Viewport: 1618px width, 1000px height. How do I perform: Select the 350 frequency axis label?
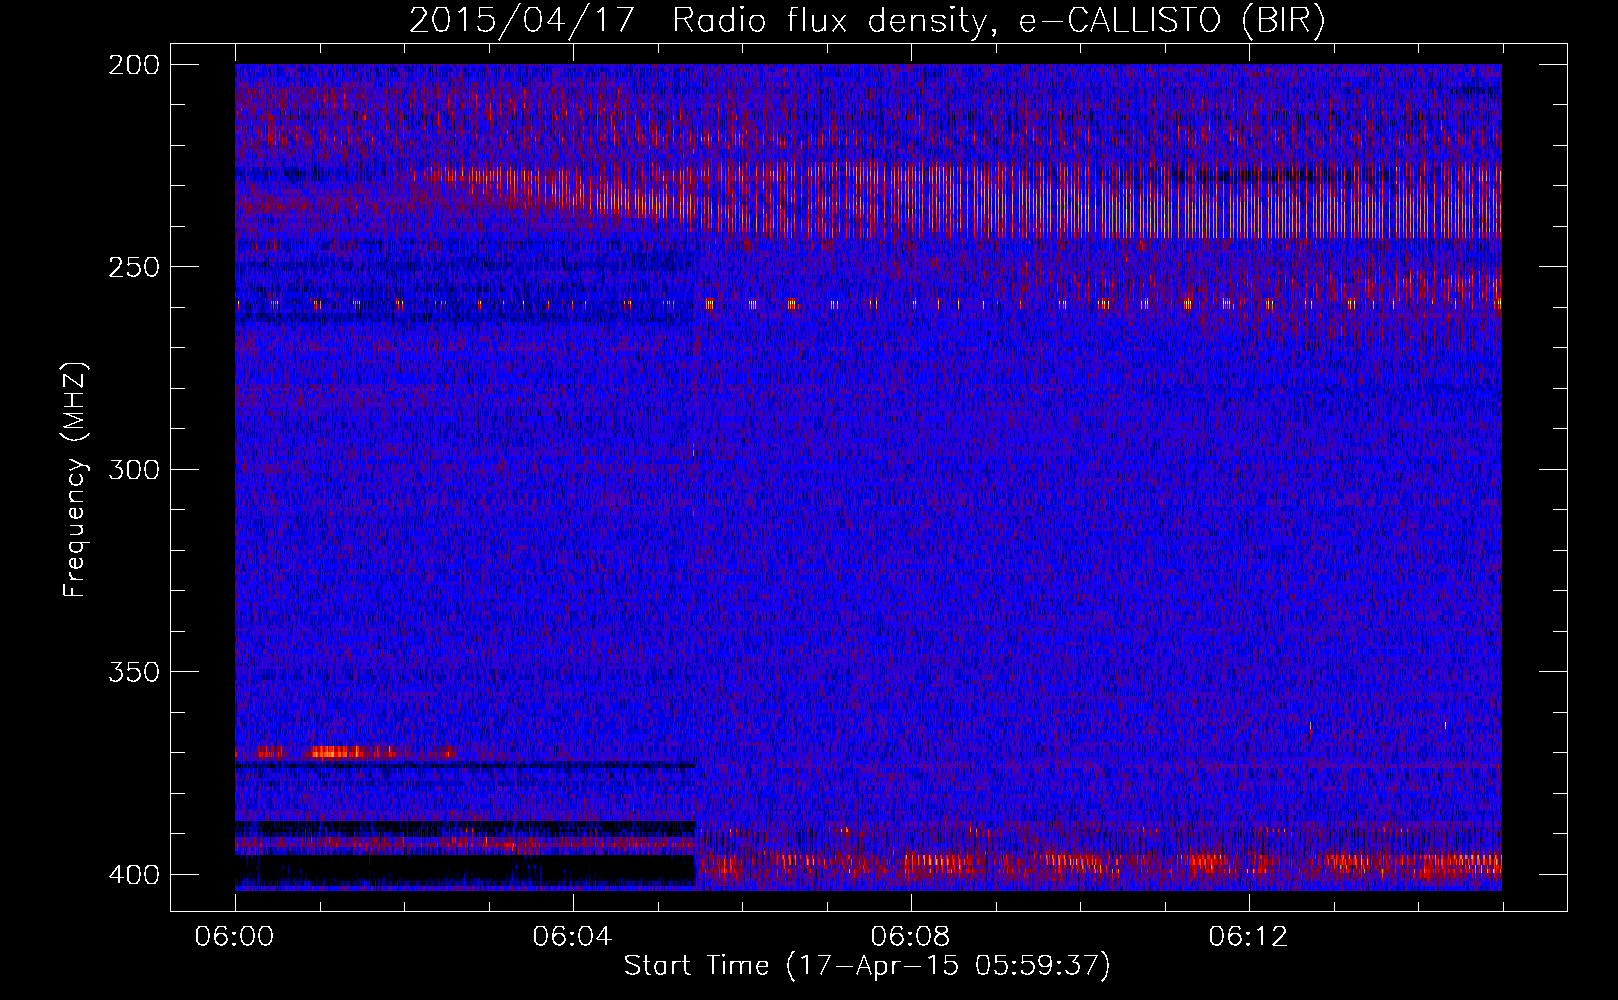133,672
